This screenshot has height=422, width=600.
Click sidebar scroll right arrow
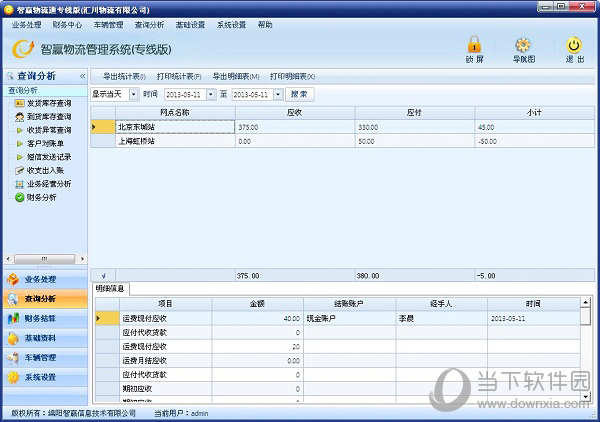point(82,259)
